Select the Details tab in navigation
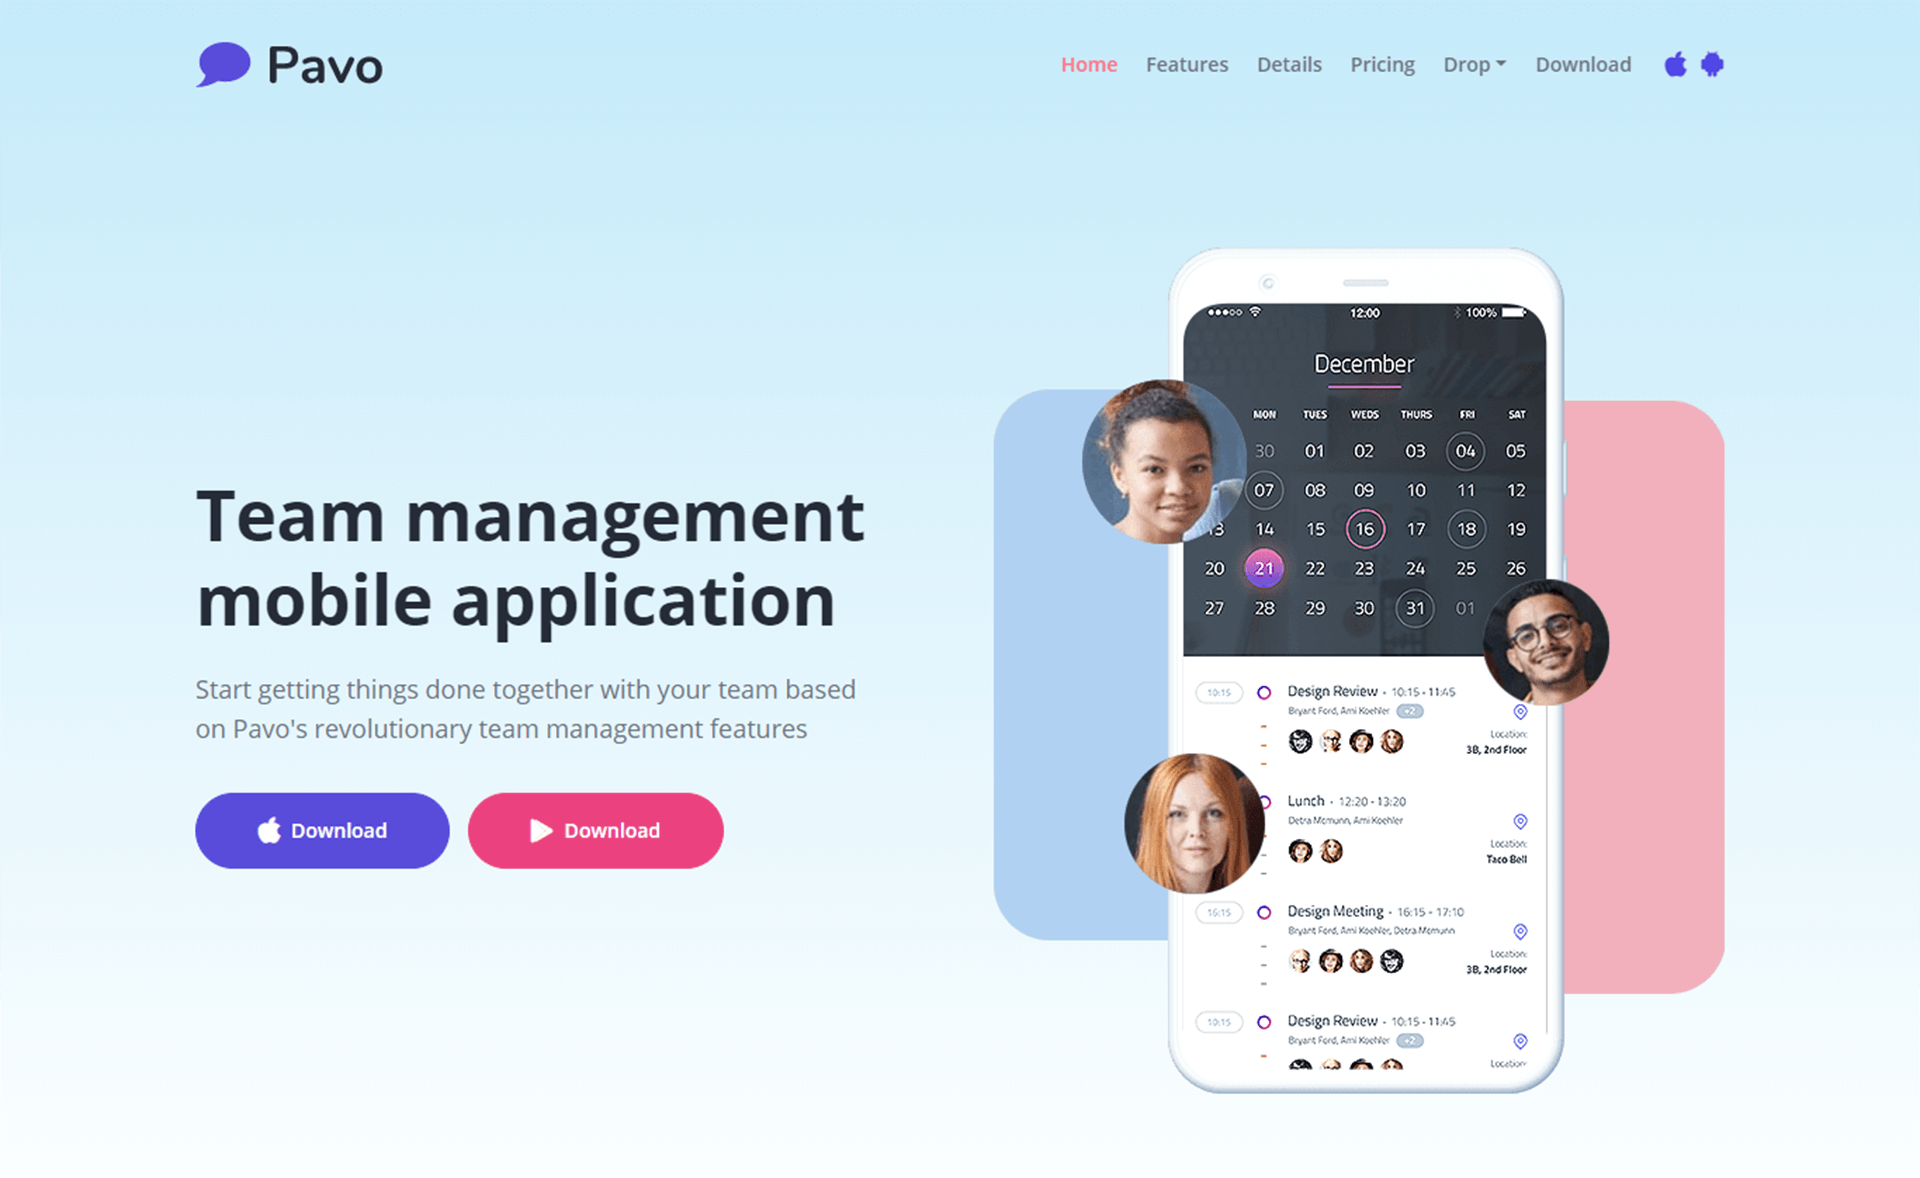This screenshot has height=1178, width=1920. pyautogui.click(x=1286, y=63)
